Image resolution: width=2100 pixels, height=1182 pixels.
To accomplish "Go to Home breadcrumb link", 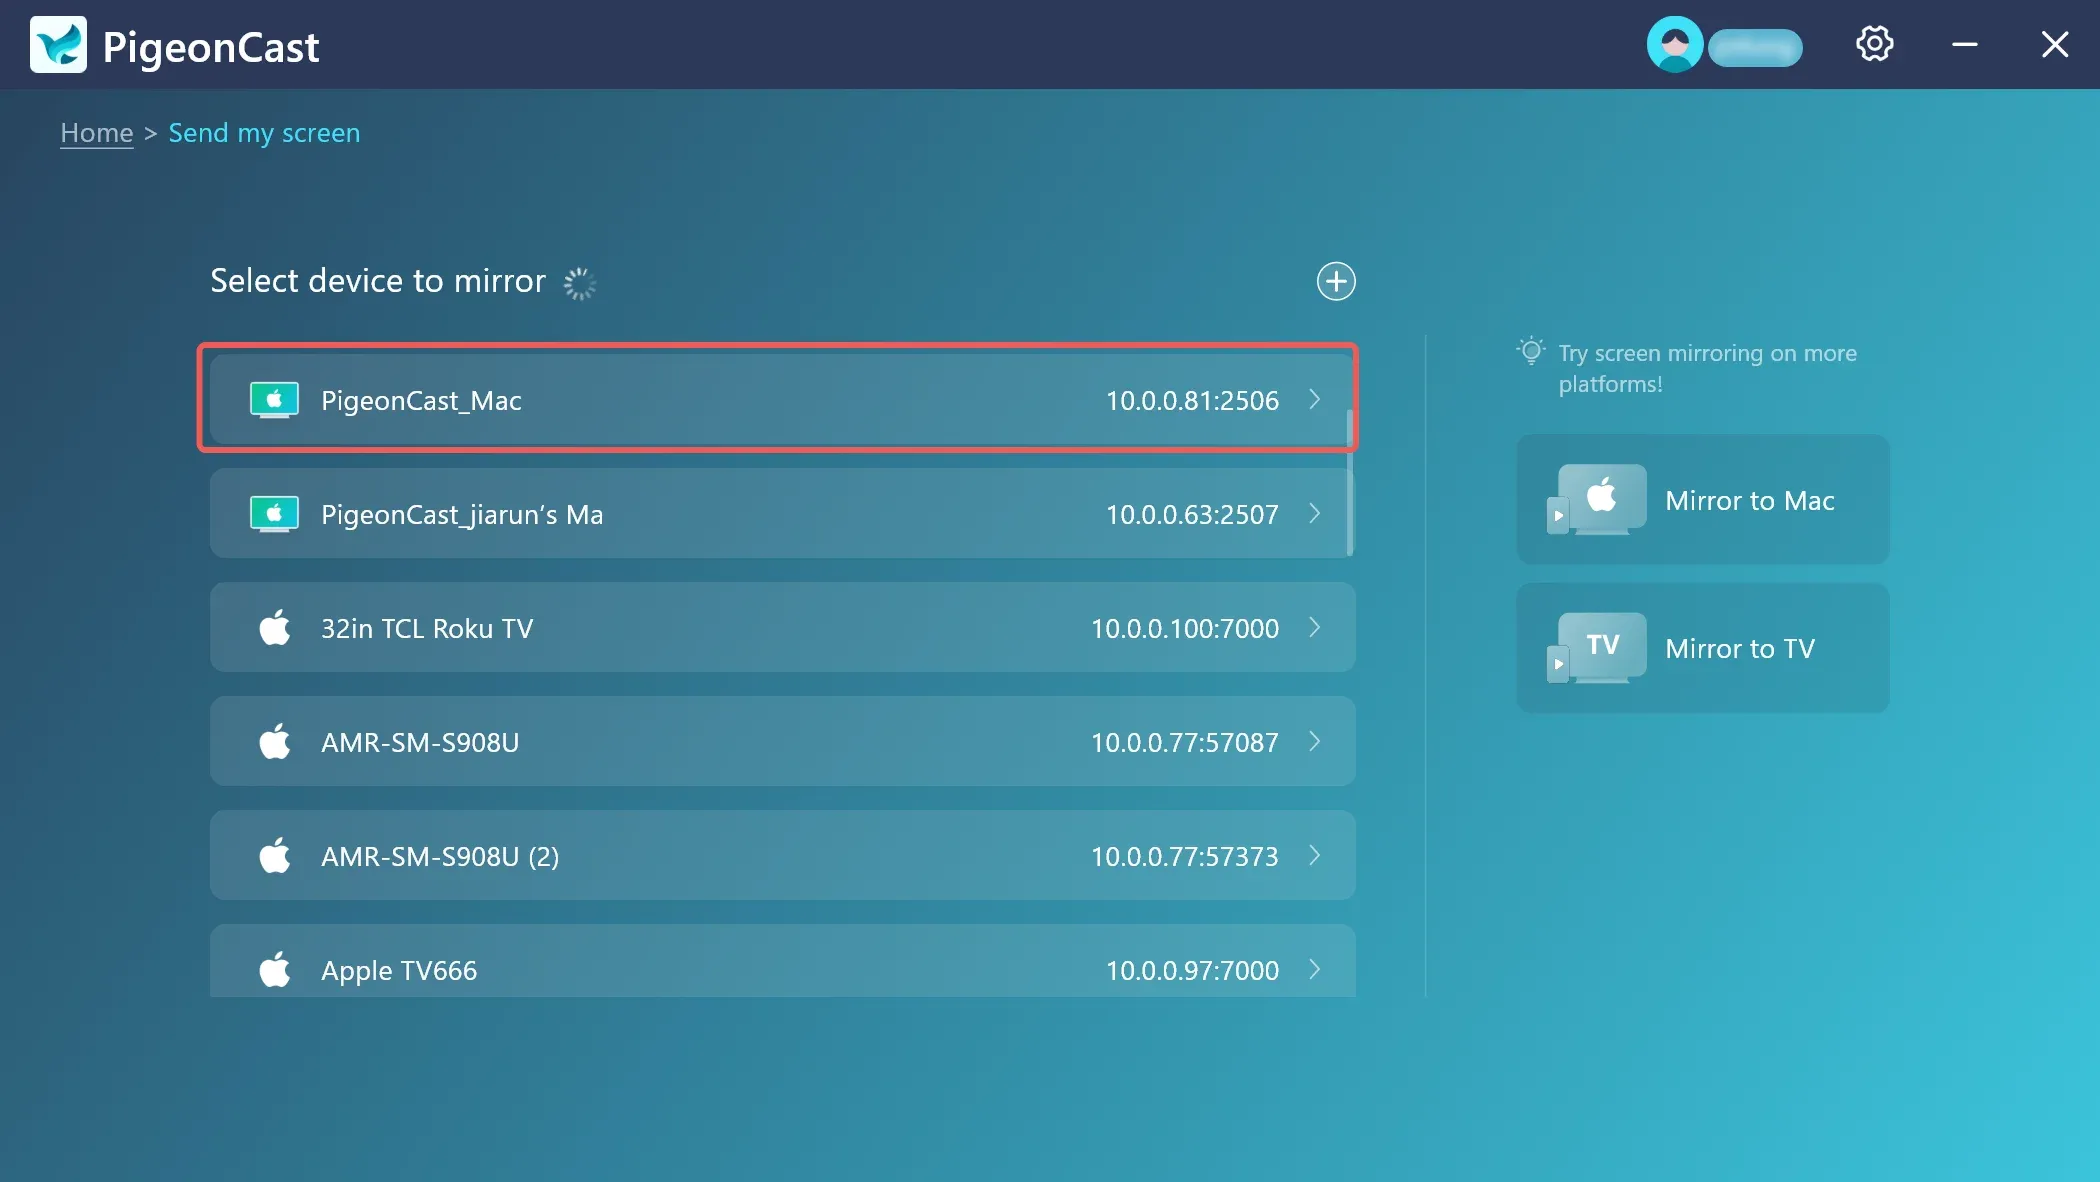I will pos(96,133).
